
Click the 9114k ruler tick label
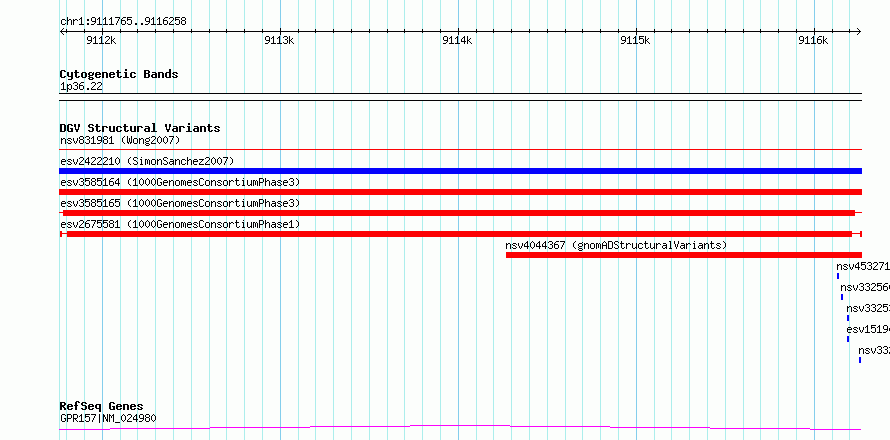pos(457,40)
